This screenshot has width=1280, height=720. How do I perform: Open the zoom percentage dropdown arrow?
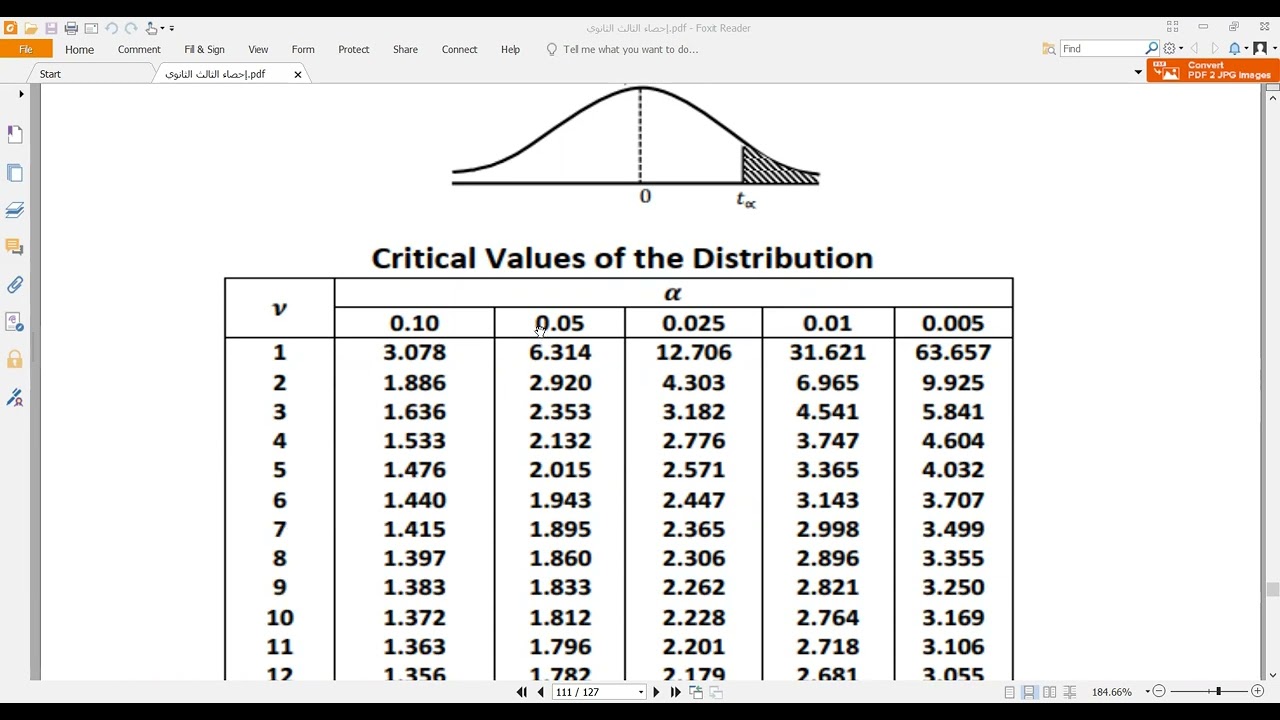click(1147, 692)
